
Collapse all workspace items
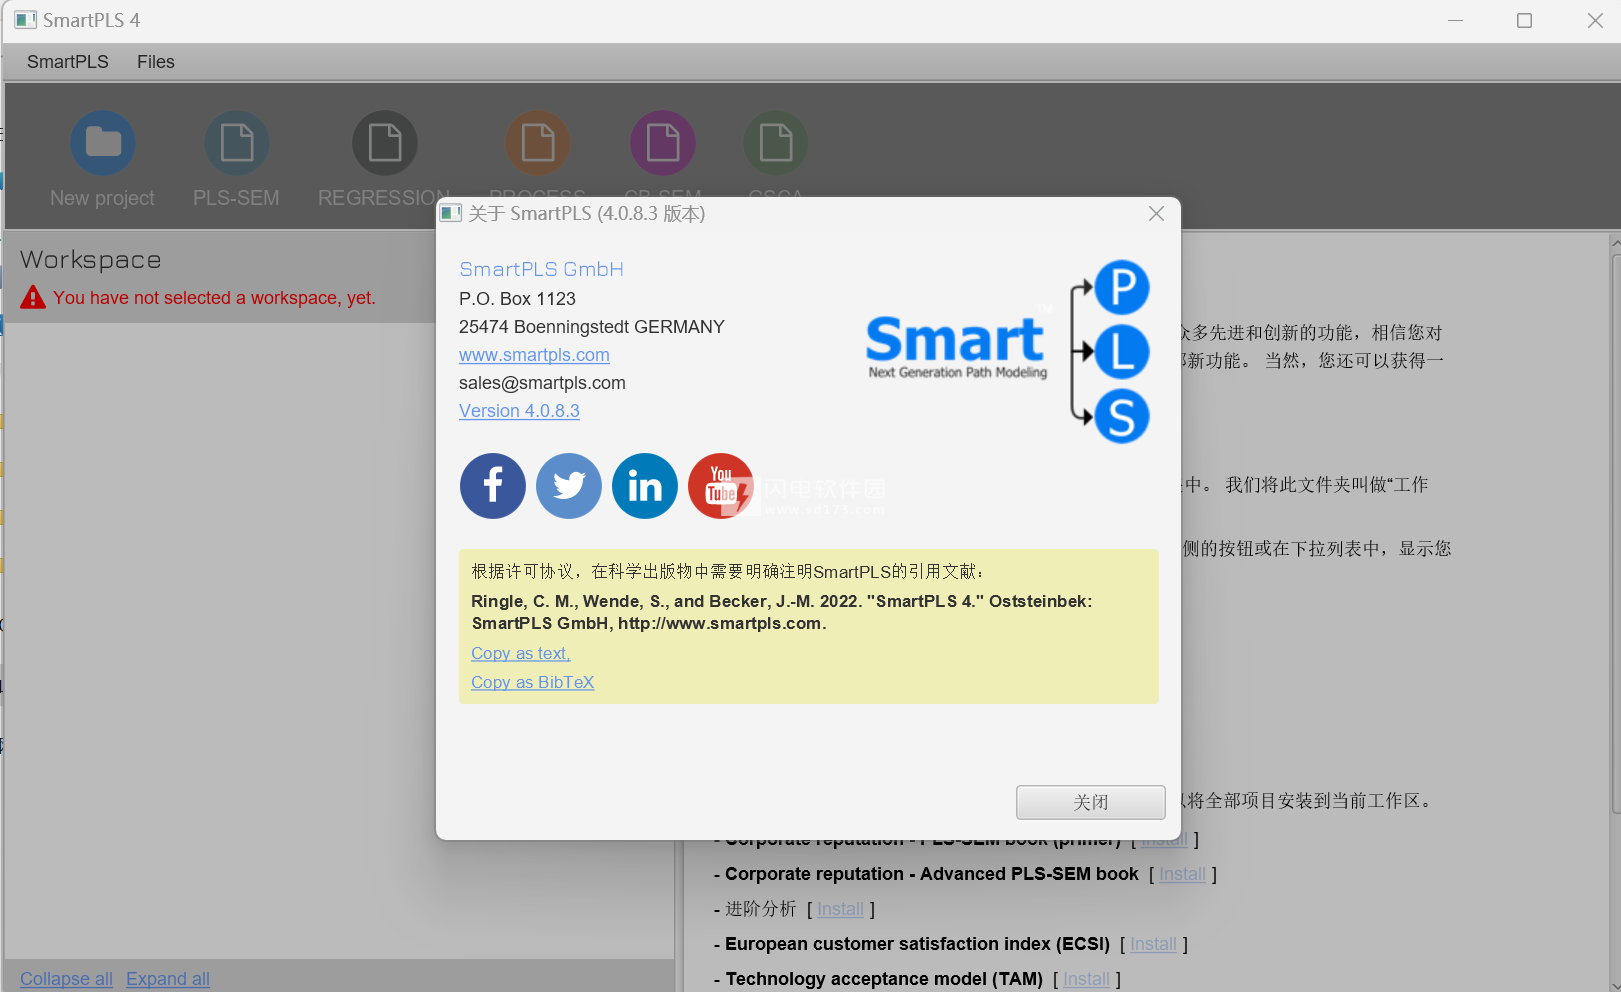65,978
